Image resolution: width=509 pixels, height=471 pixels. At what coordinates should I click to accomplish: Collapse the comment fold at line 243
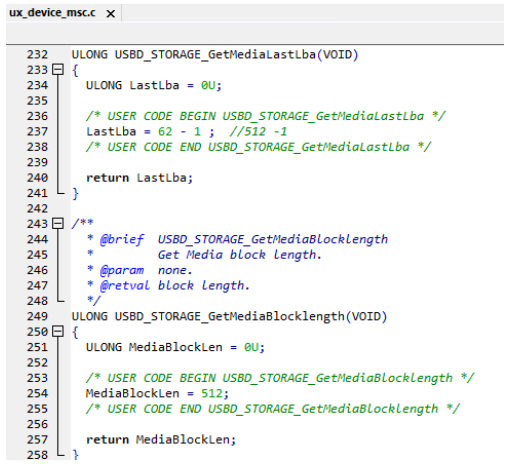pyautogui.click(x=58, y=223)
